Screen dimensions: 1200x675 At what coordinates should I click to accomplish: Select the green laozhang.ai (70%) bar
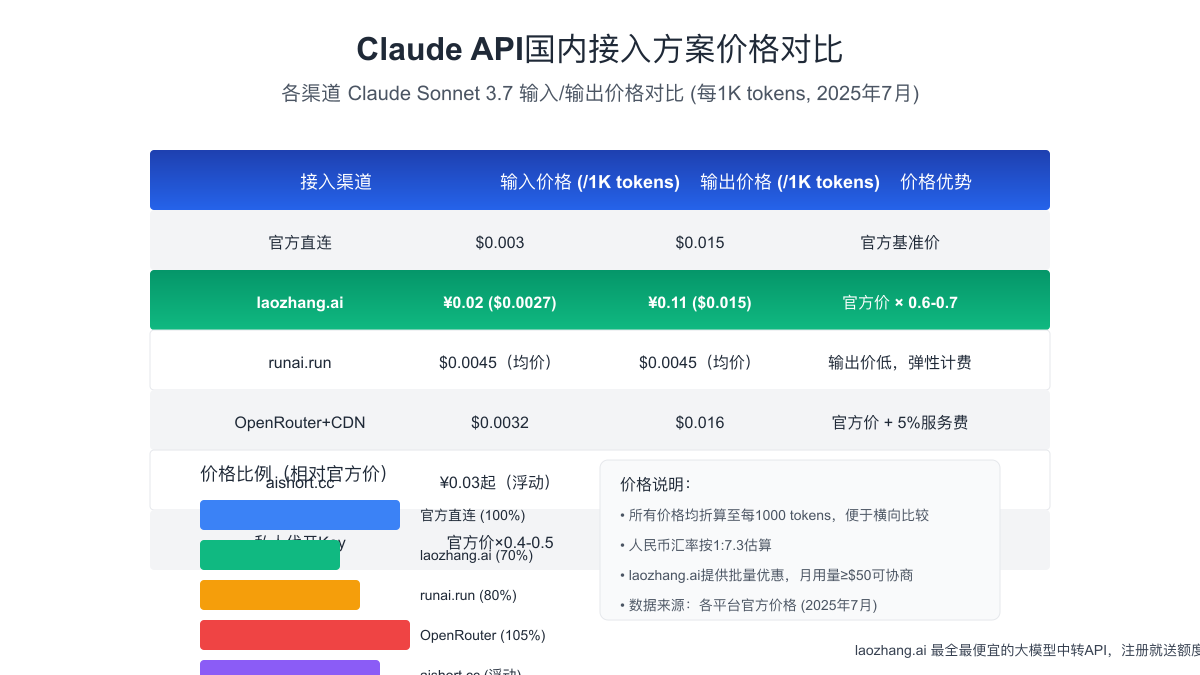[270, 555]
